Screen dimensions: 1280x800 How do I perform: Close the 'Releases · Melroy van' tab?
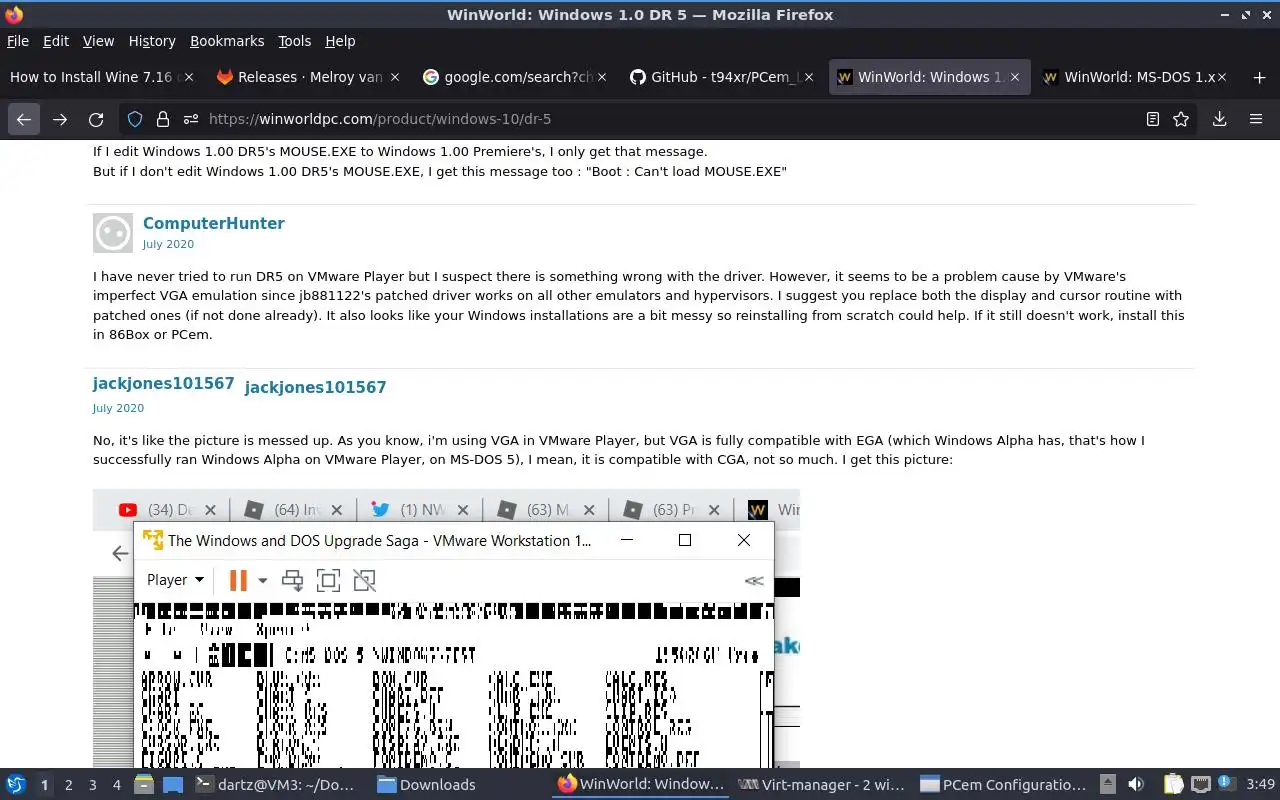(395, 77)
